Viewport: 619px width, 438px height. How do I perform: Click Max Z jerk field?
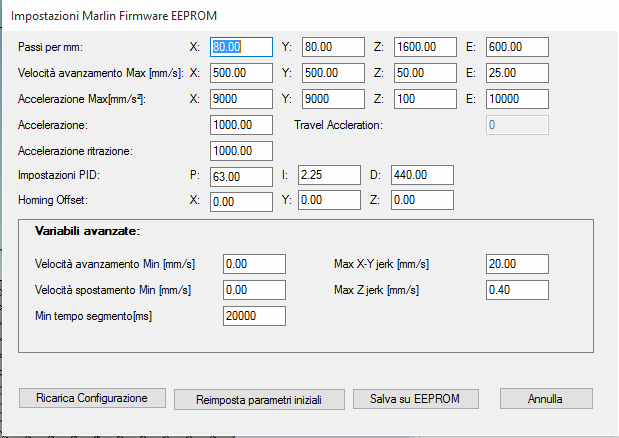coord(517,290)
